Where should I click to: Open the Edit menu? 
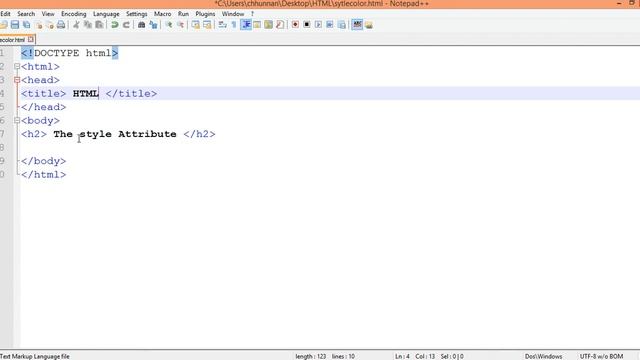(x=5, y=14)
